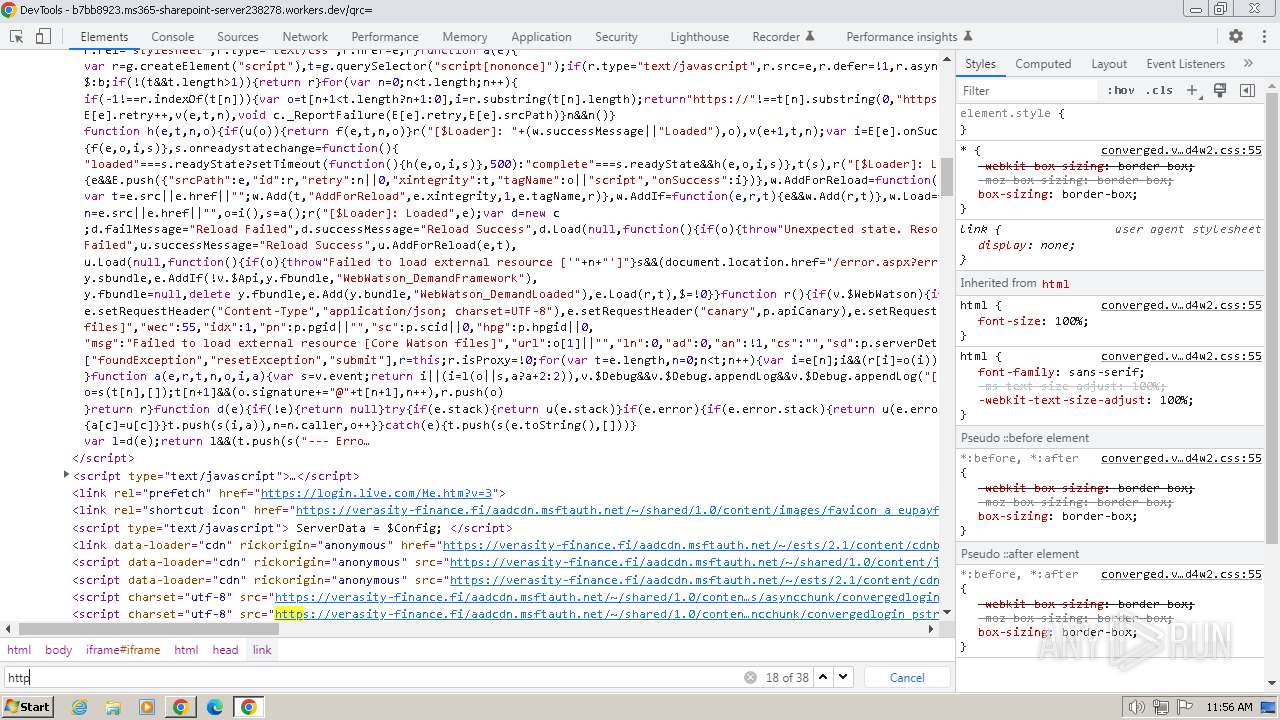Open the Sources panel tab
Image resolution: width=1280 pixels, height=720 pixels.
click(x=238, y=37)
